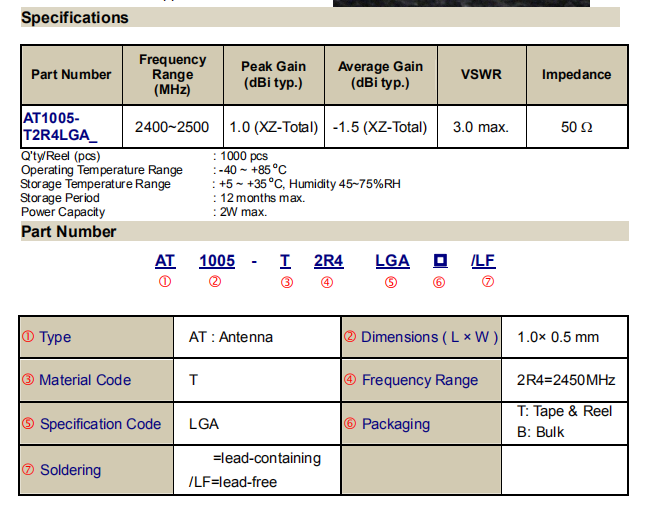Select the 'Impedance' column header
Image resolution: width=651 pixels, height=509 pixels.
pos(577,75)
